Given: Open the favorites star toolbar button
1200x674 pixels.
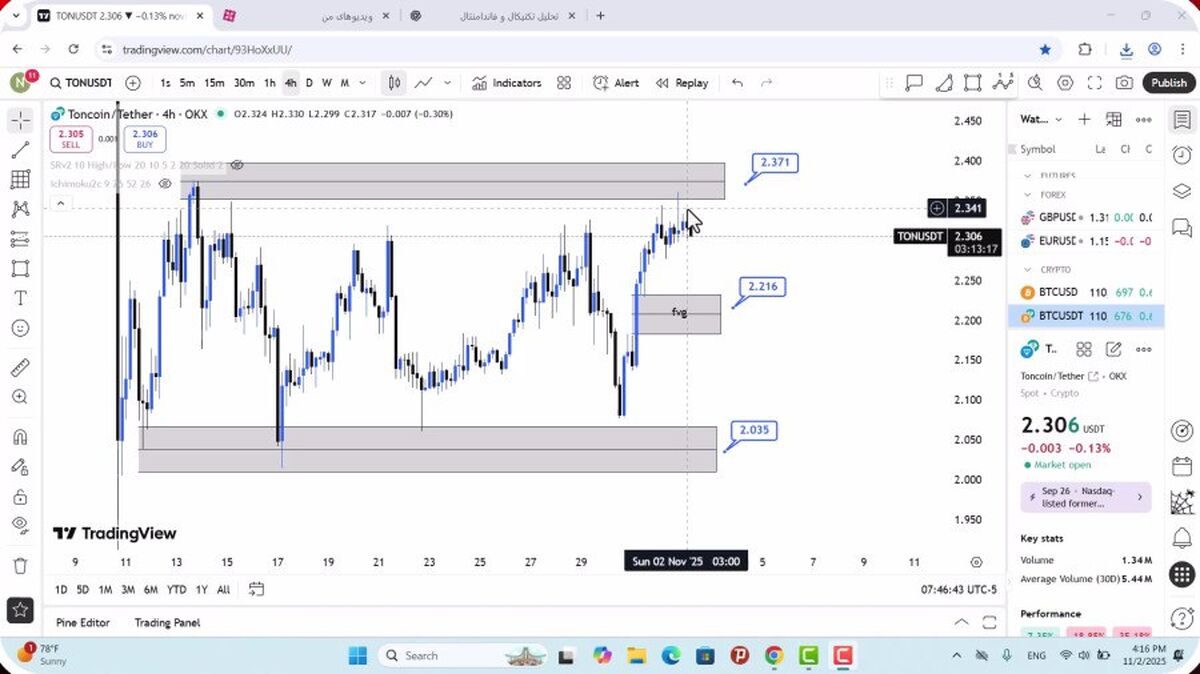Looking at the screenshot, I should [20, 608].
